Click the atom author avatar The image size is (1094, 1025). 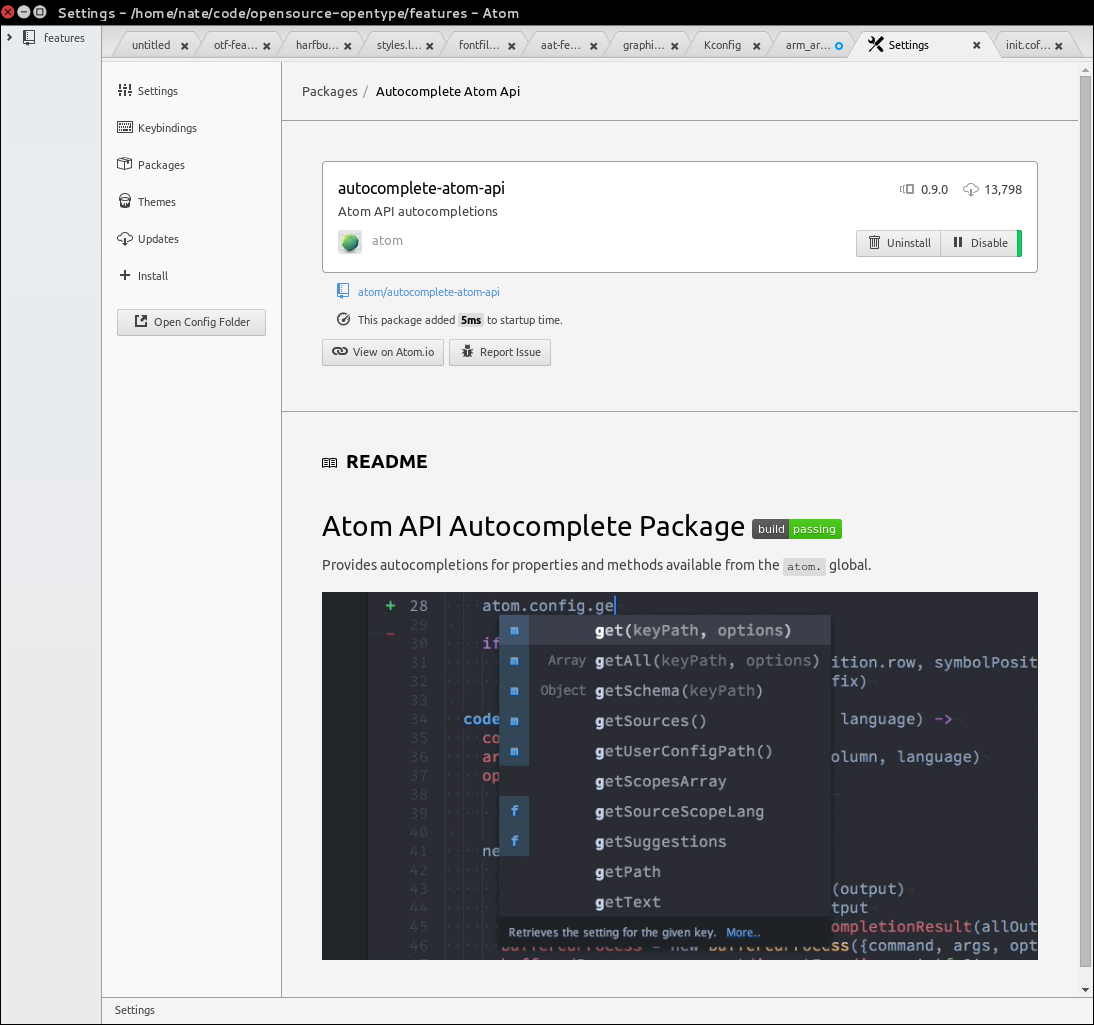350,242
